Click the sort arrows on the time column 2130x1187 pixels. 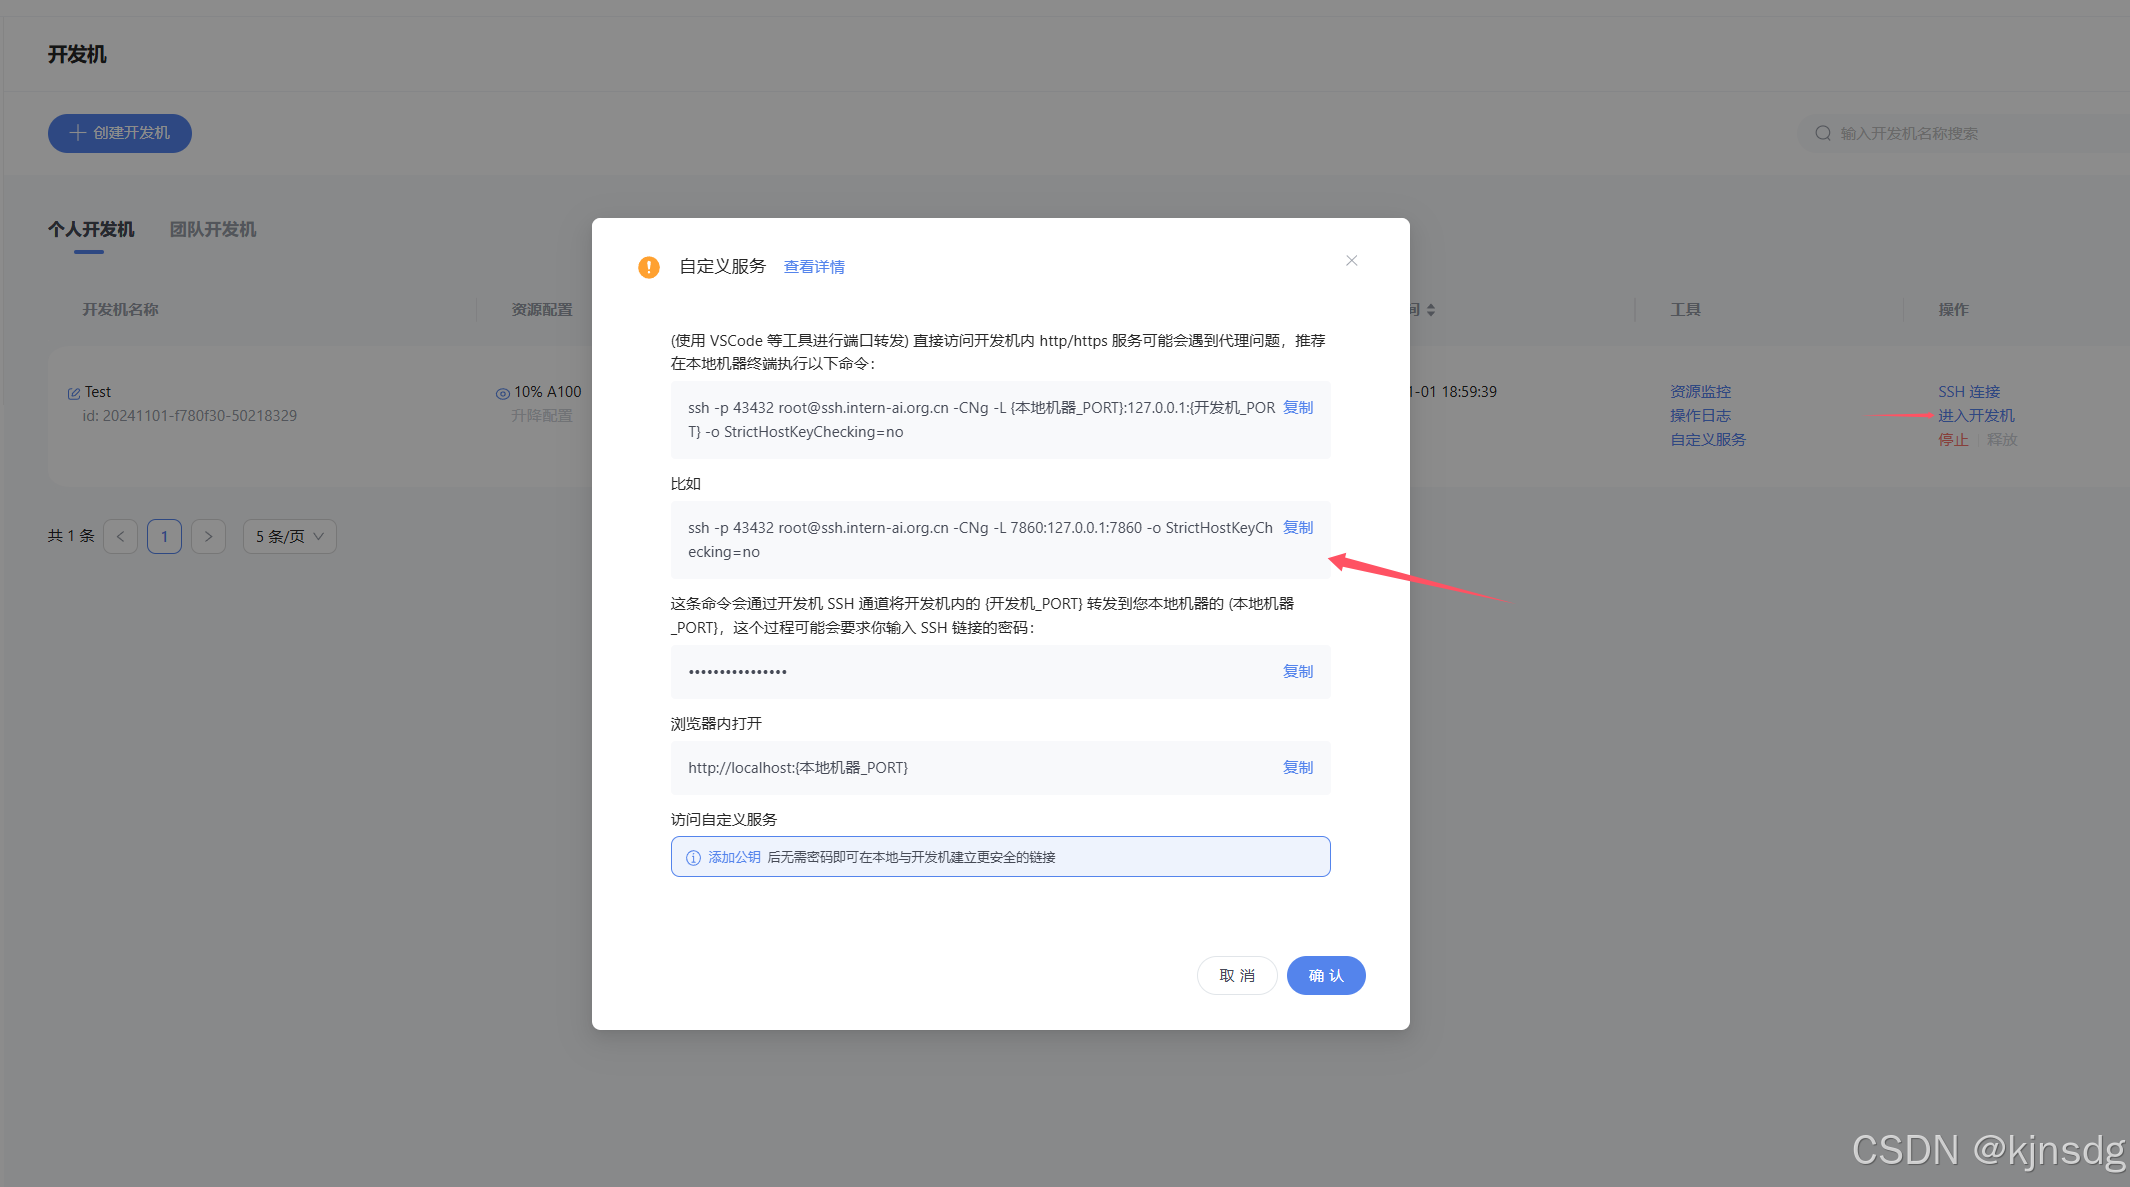(1430, 310)
